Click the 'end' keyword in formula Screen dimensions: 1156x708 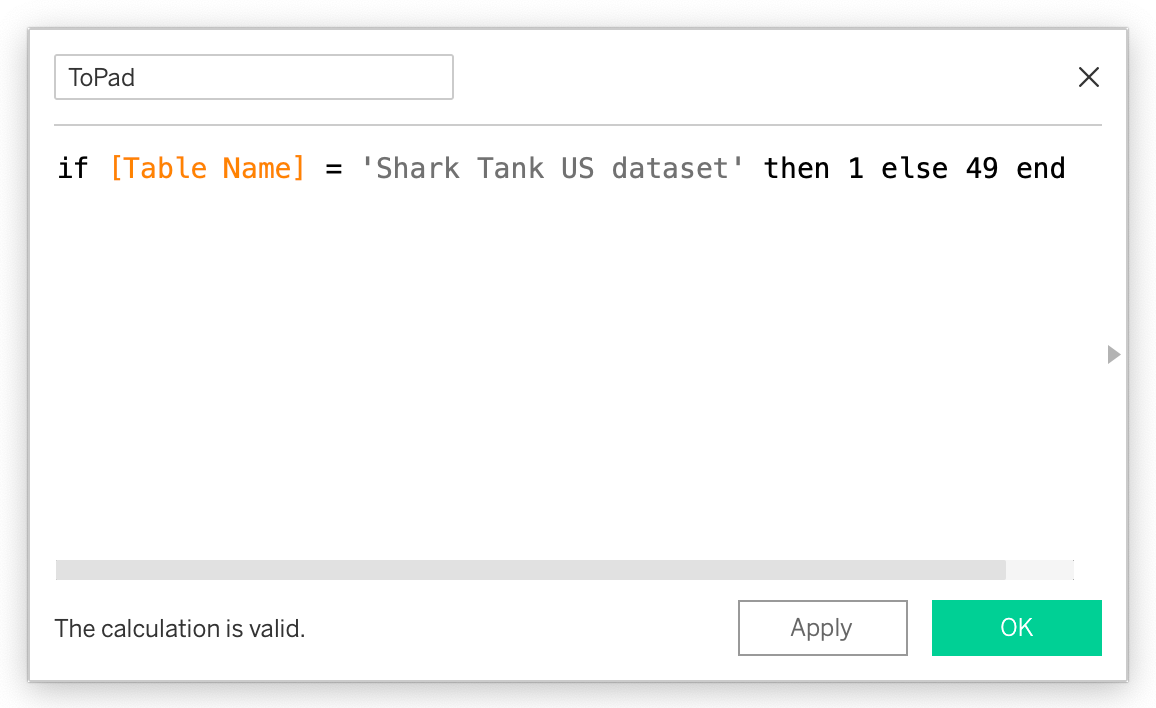1040,168
